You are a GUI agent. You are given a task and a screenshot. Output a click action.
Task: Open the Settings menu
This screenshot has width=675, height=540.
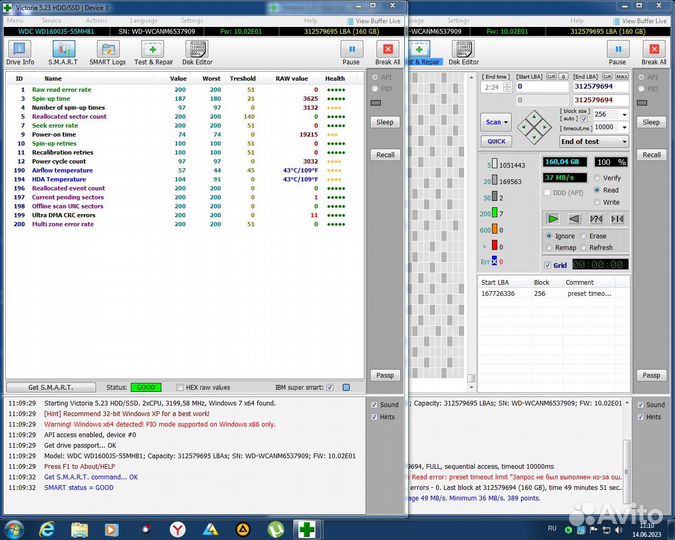click(192, 20)
